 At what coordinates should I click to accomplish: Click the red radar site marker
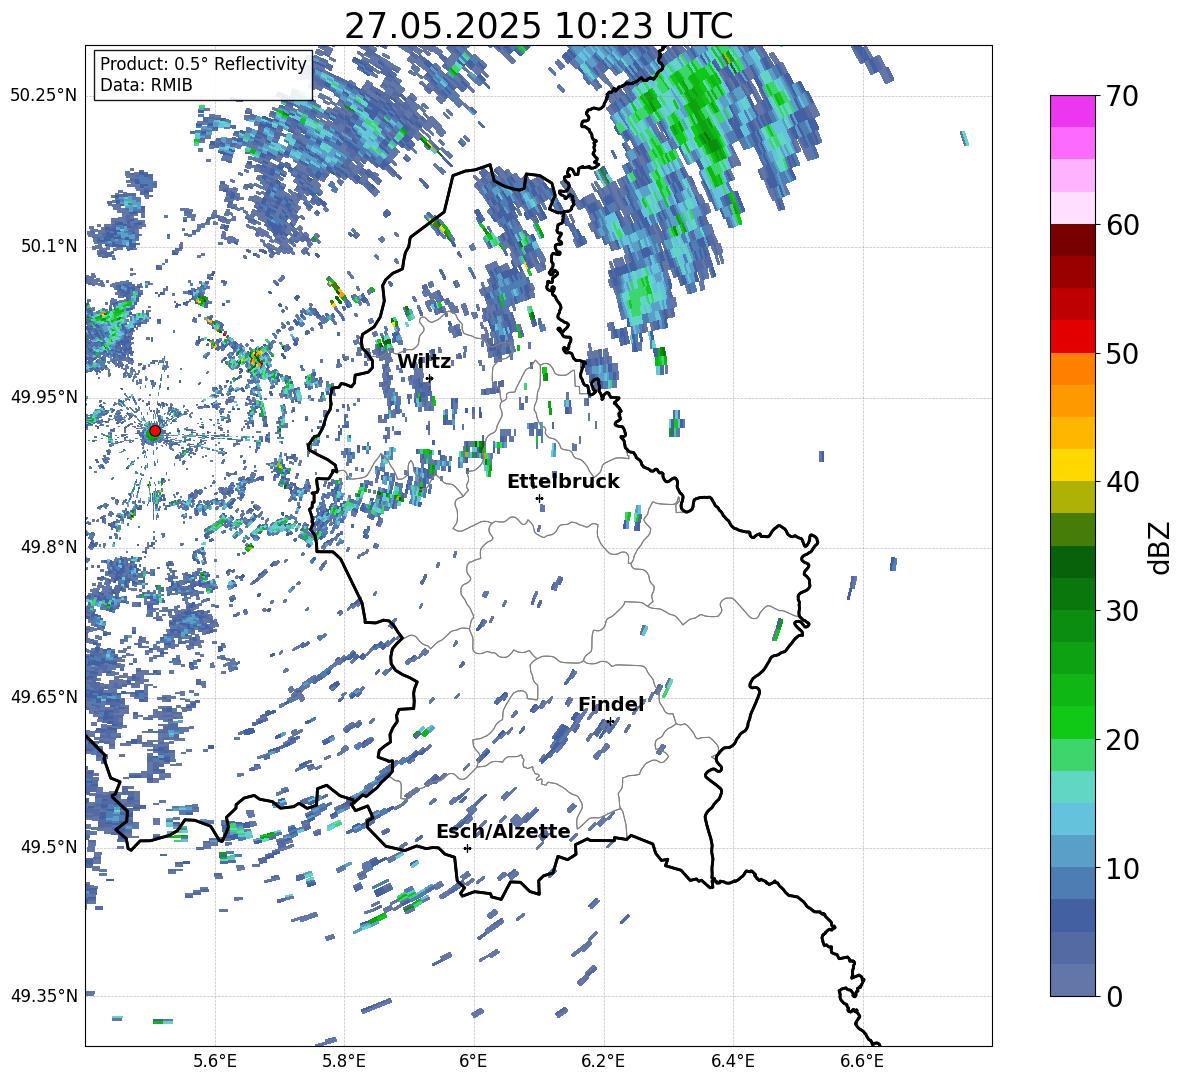coord(155,431)
